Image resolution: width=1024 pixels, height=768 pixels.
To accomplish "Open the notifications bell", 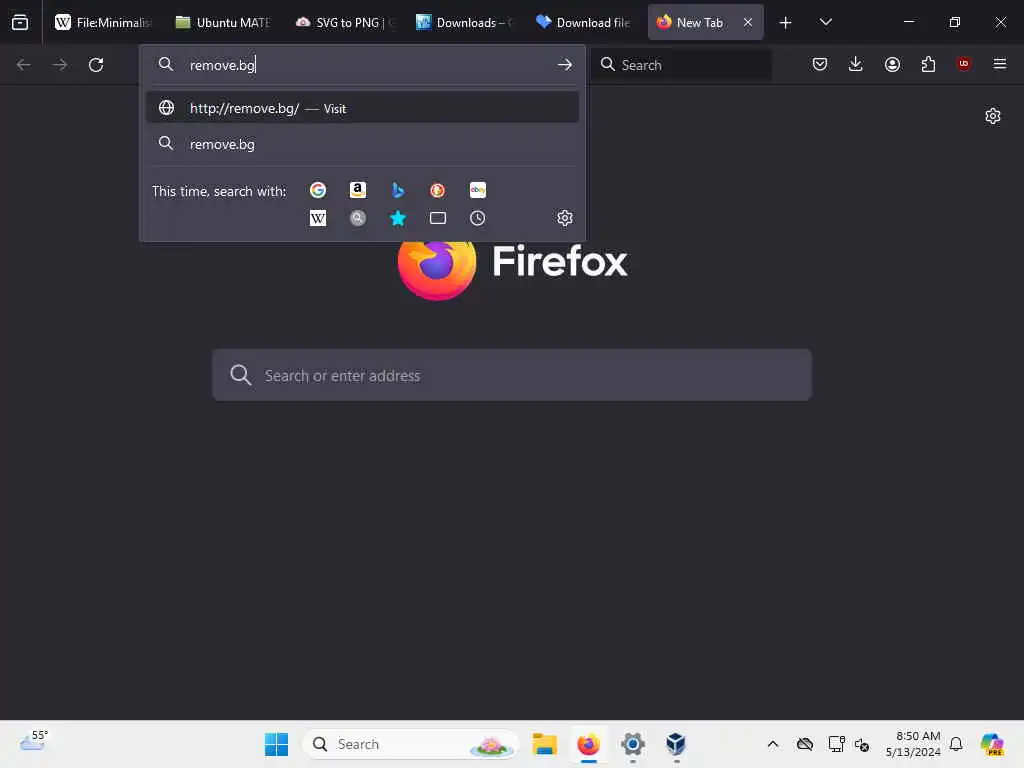I will pos(956,744).
